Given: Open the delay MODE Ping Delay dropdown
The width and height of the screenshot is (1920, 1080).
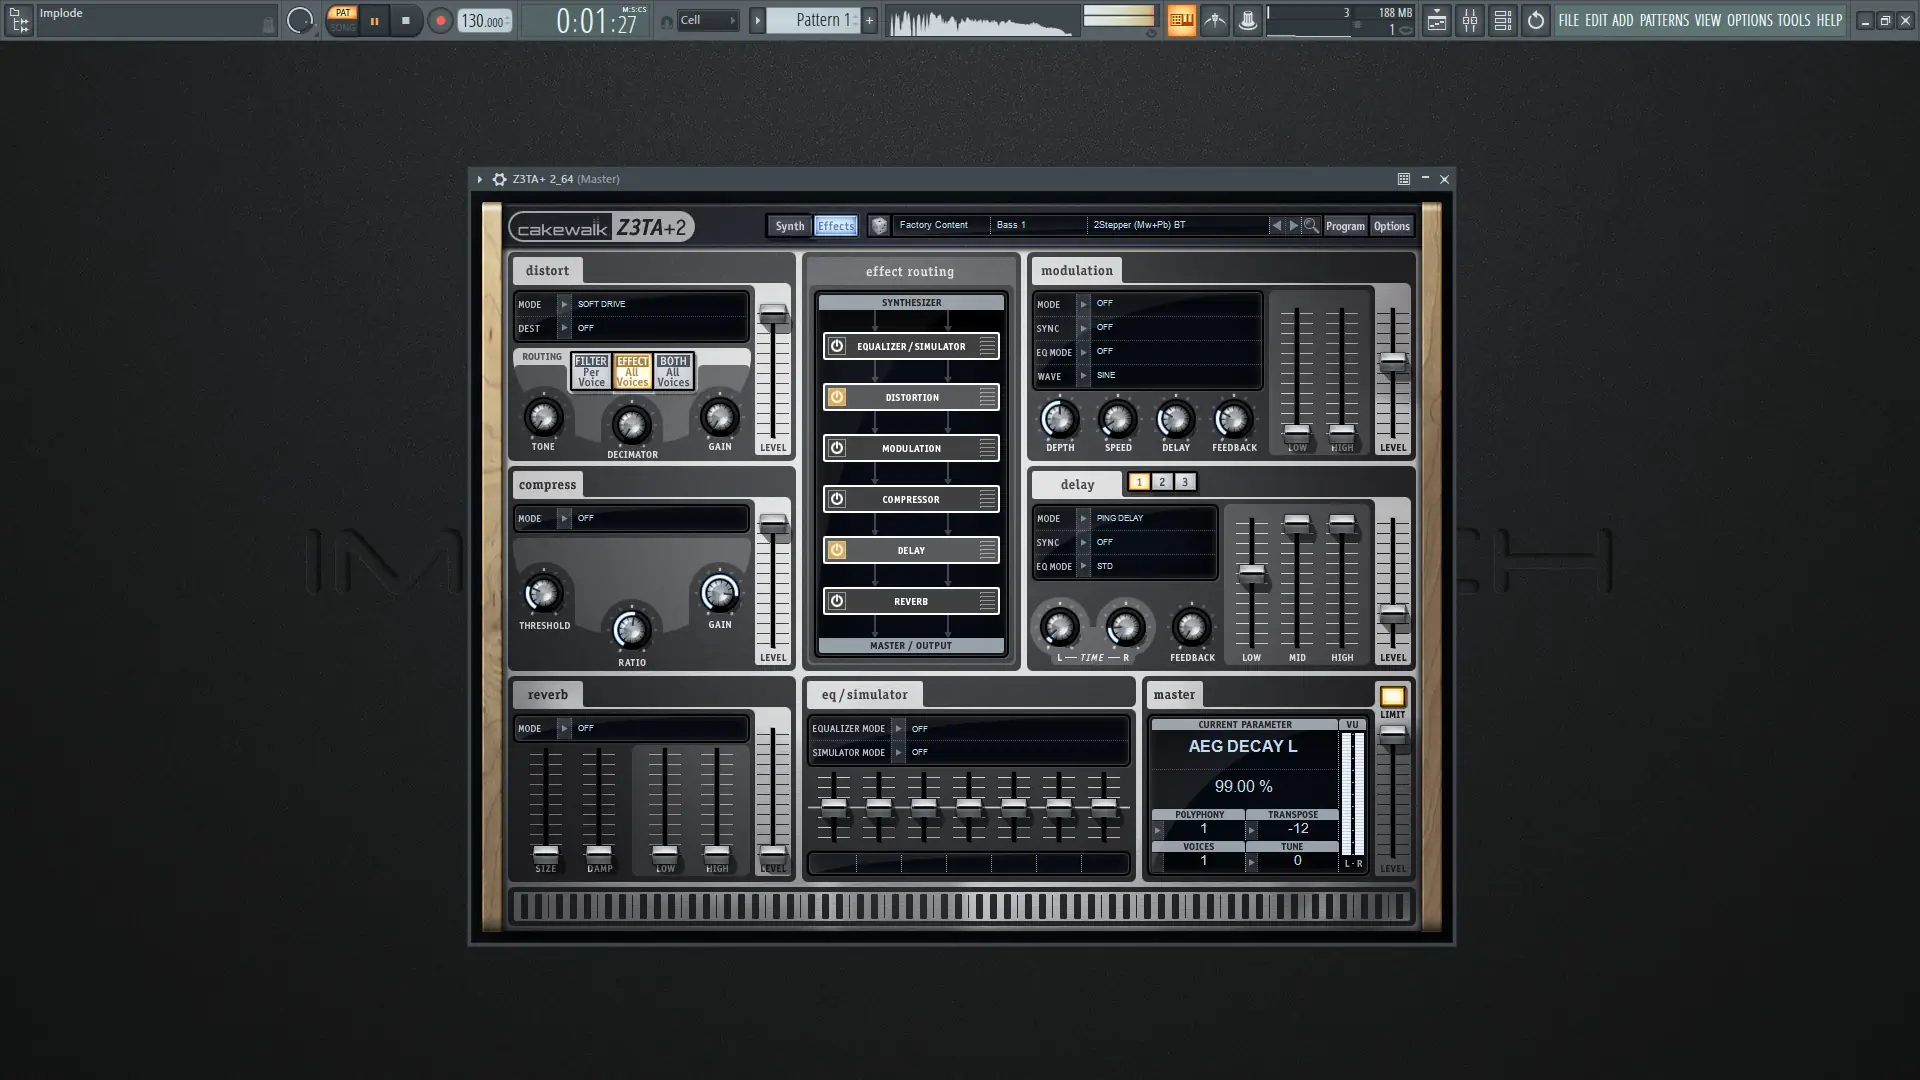Looking at the screenshot, I should click(1083, 518).
